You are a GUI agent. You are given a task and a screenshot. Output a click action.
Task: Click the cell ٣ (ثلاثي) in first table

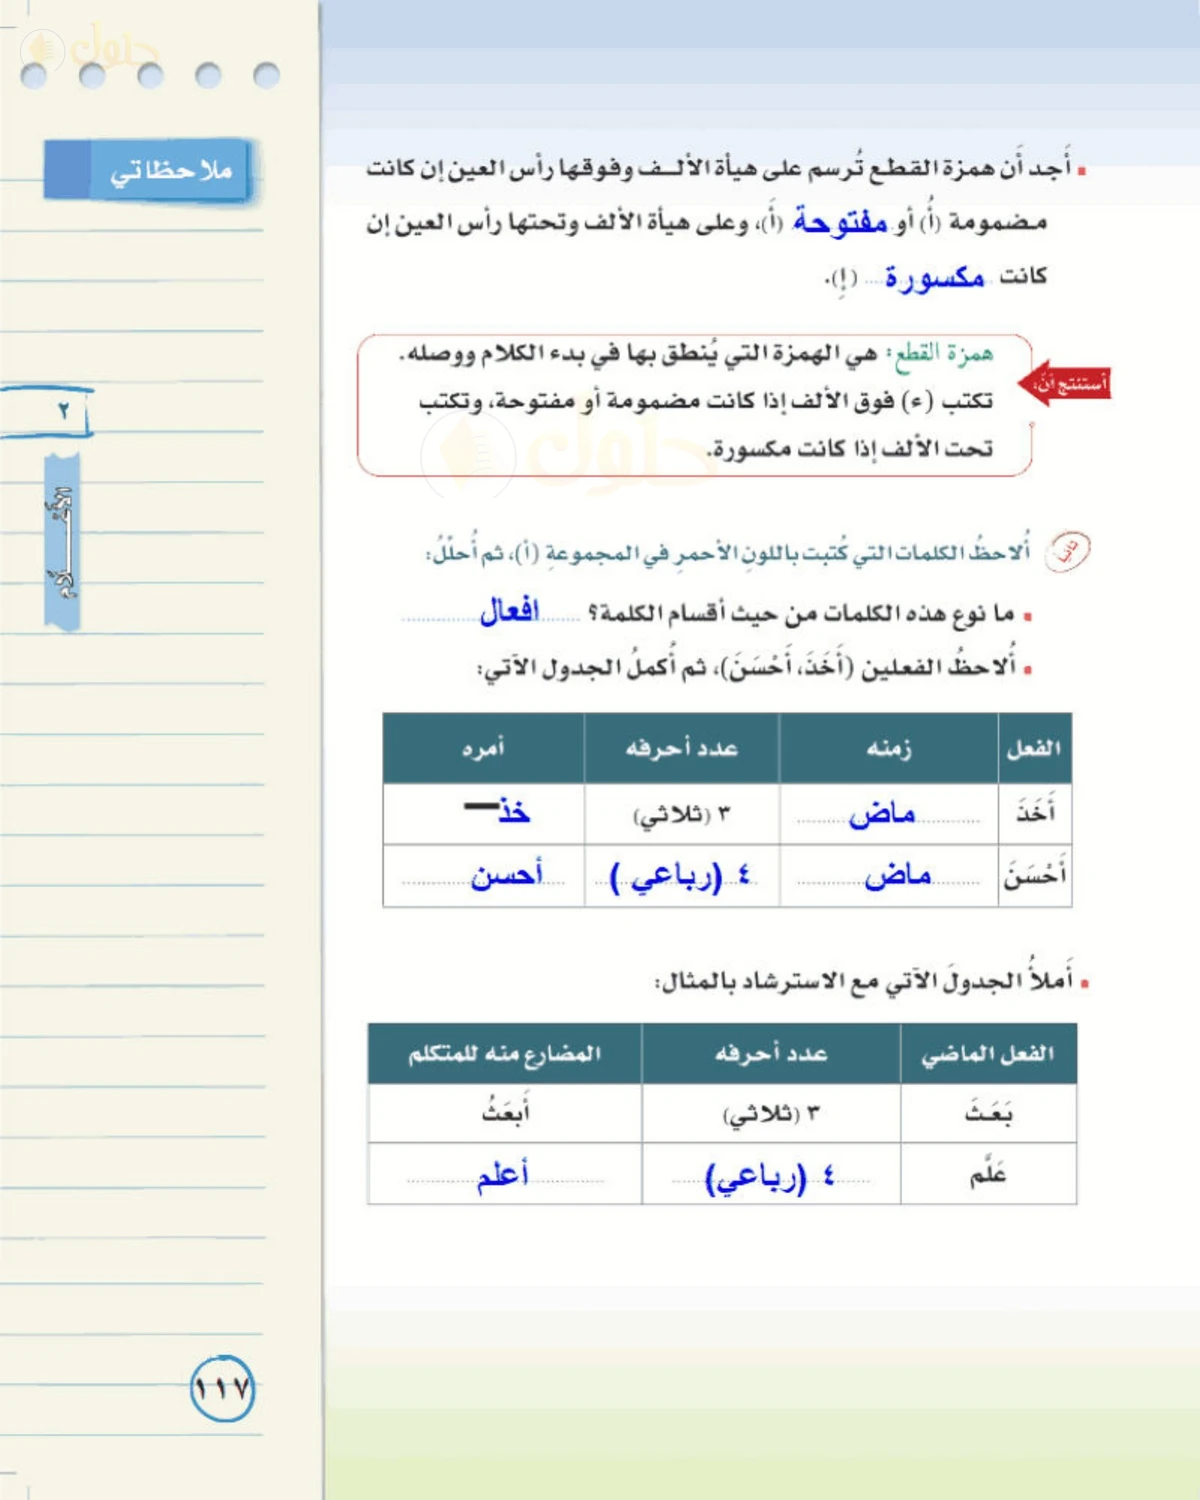pos(681,815)
